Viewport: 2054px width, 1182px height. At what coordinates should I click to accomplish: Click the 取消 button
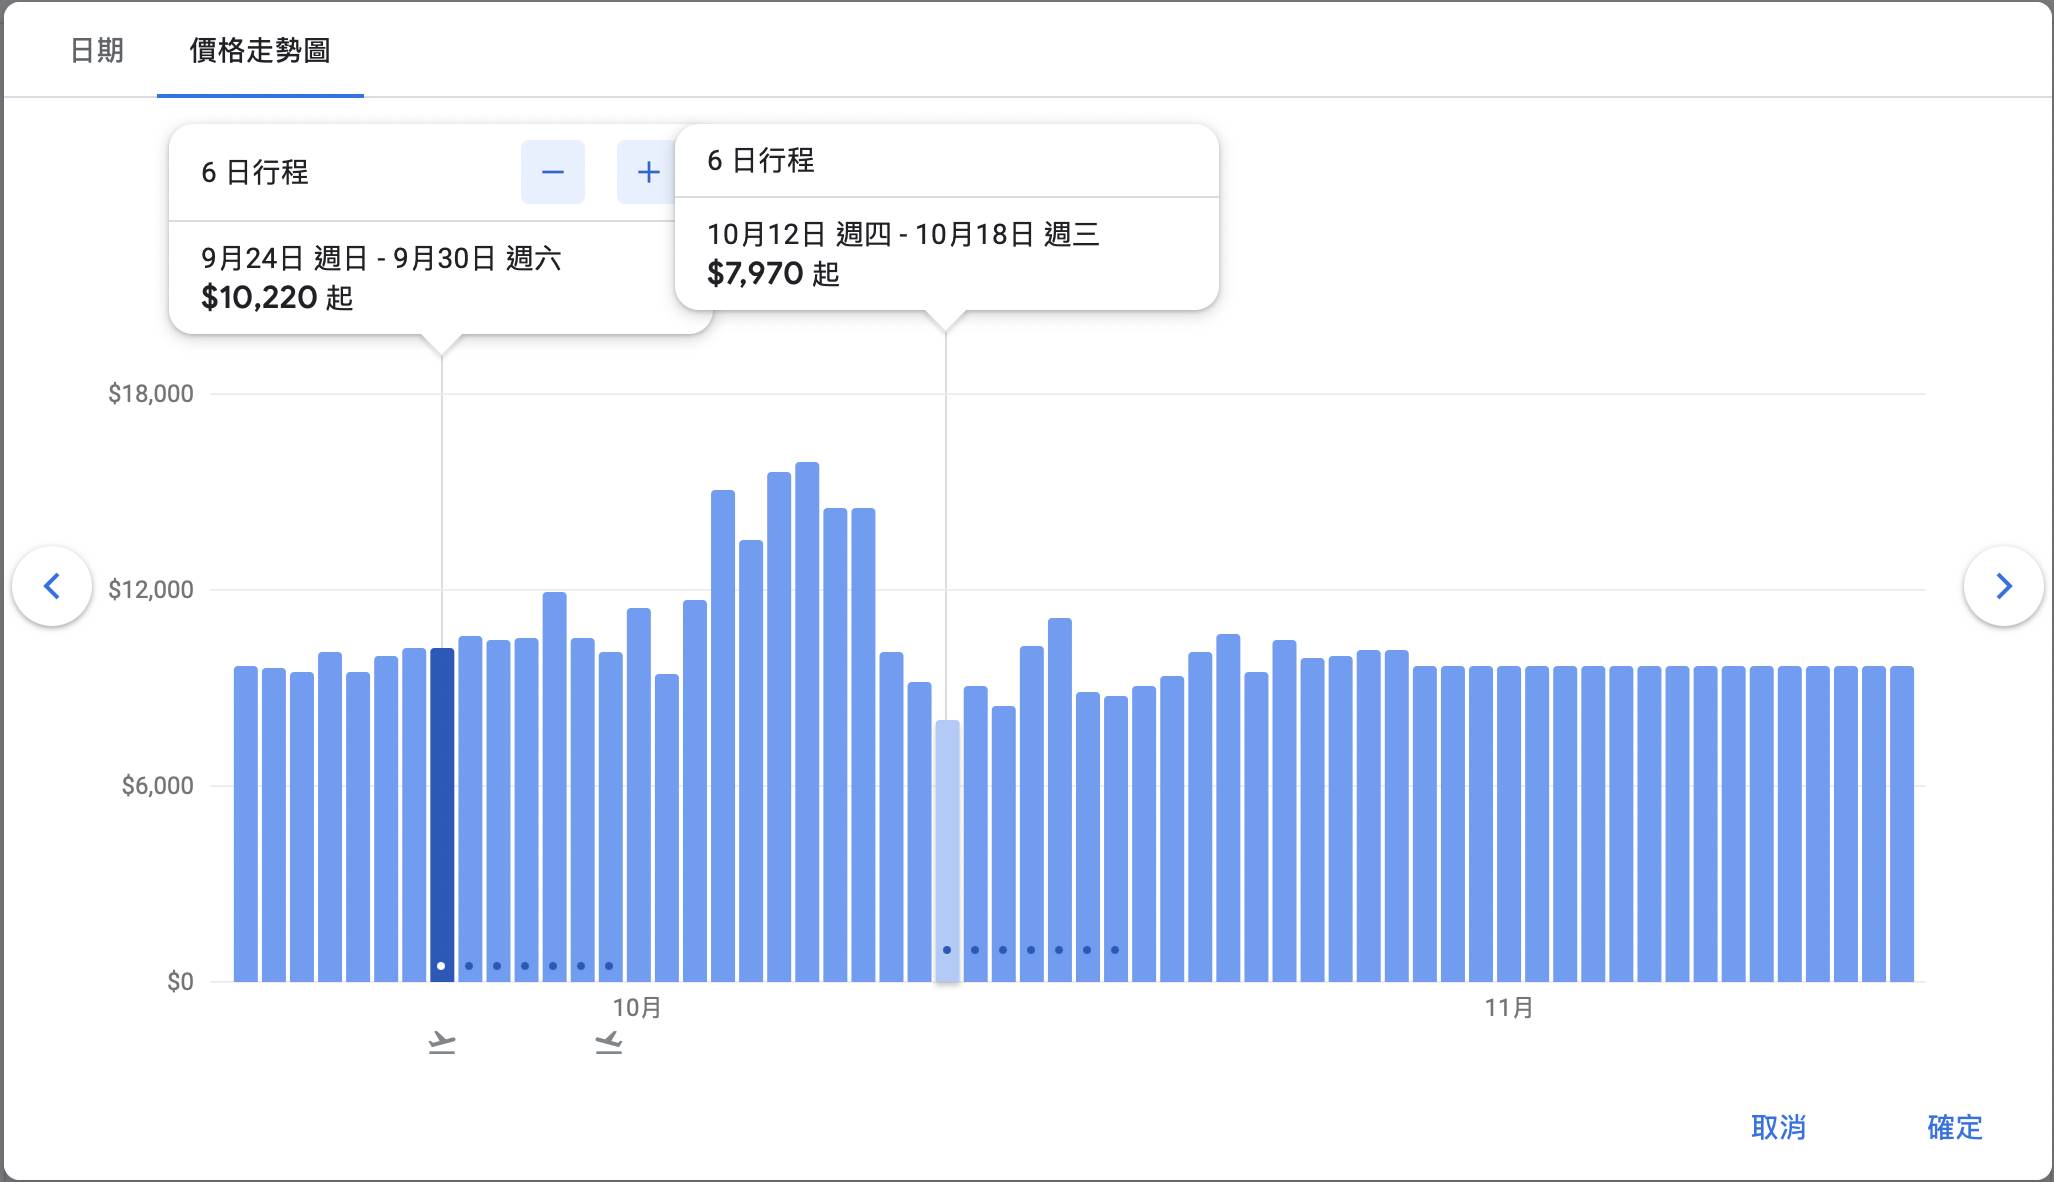point(1778,1127)
